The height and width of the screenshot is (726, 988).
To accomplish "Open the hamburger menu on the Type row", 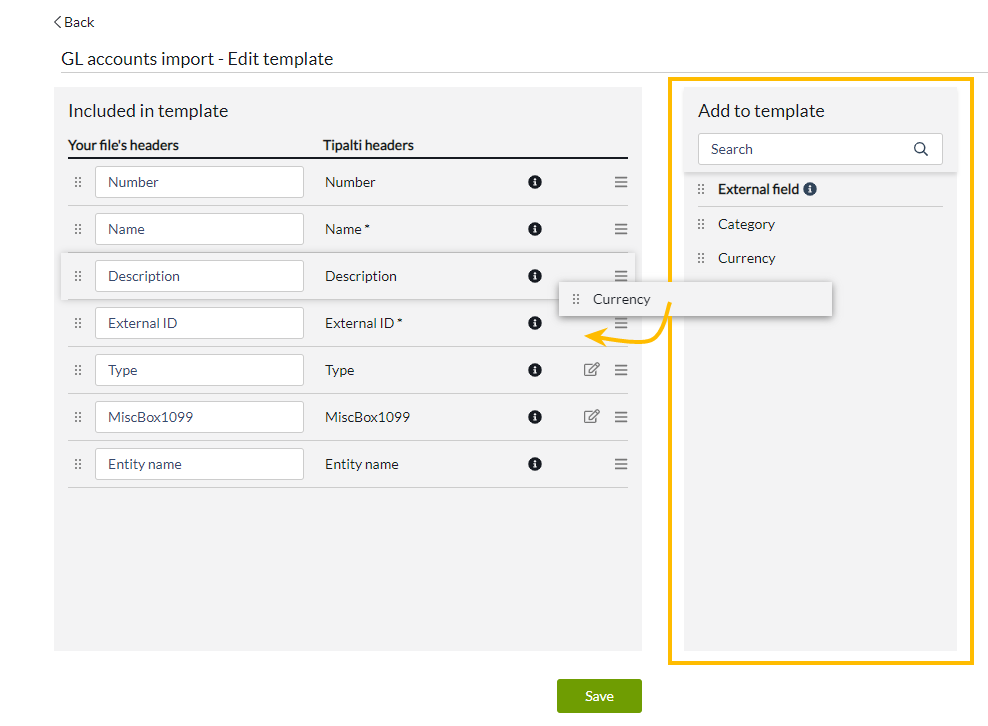I will point(621,370).
